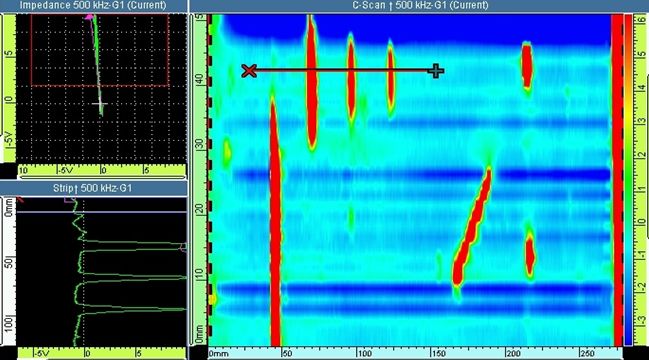Click the color palette scale bar

point(628,180)
